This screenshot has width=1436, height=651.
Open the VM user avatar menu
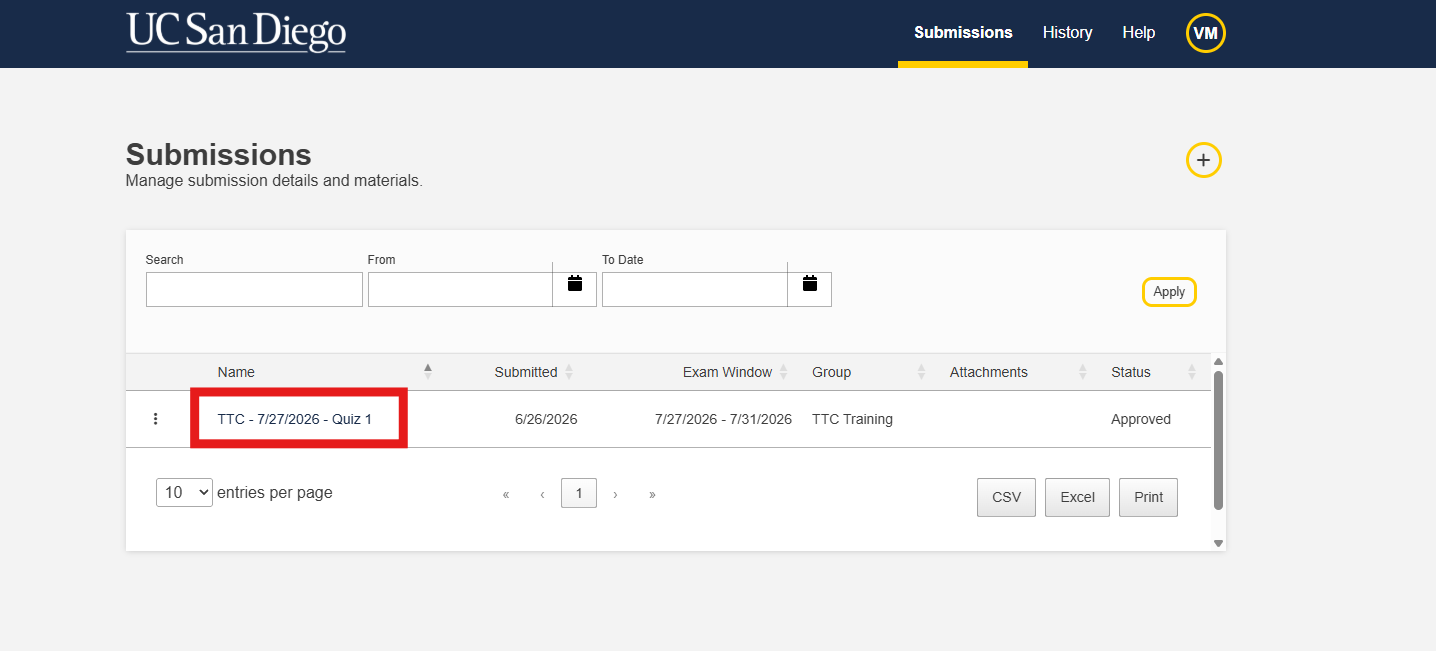1205,33
